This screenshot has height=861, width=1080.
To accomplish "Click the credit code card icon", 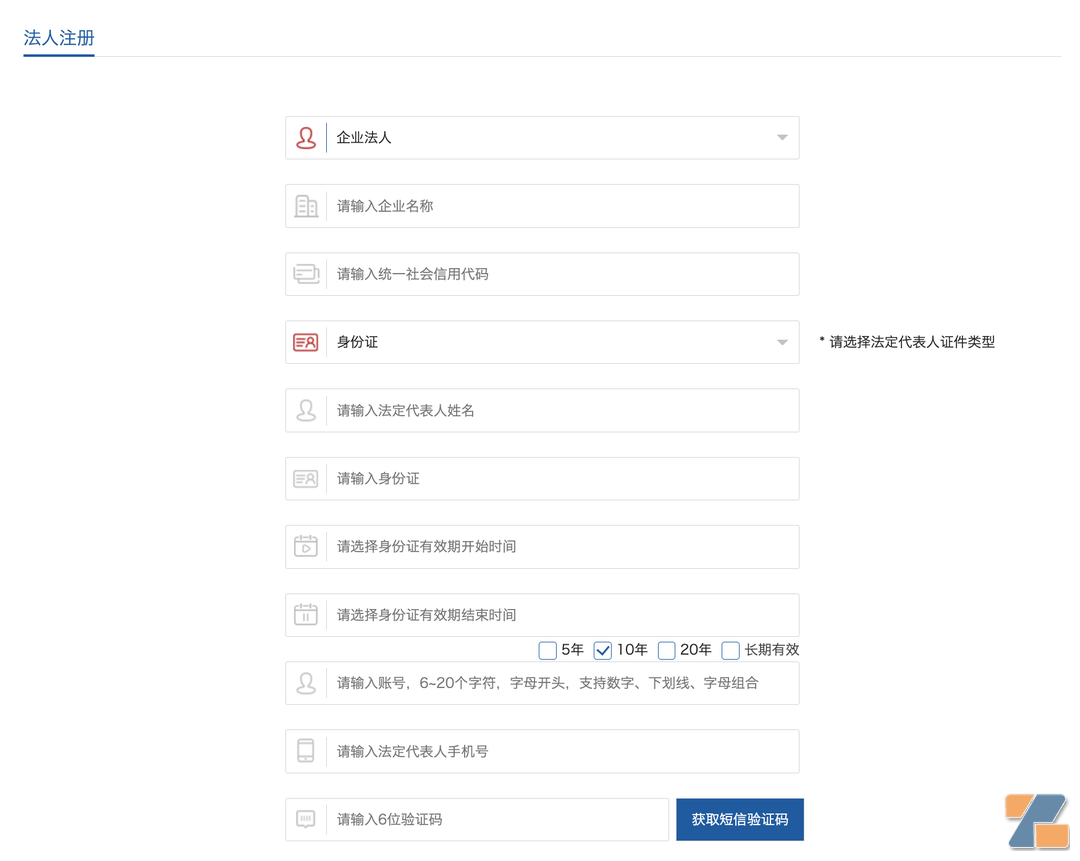I will click(305, 274).
